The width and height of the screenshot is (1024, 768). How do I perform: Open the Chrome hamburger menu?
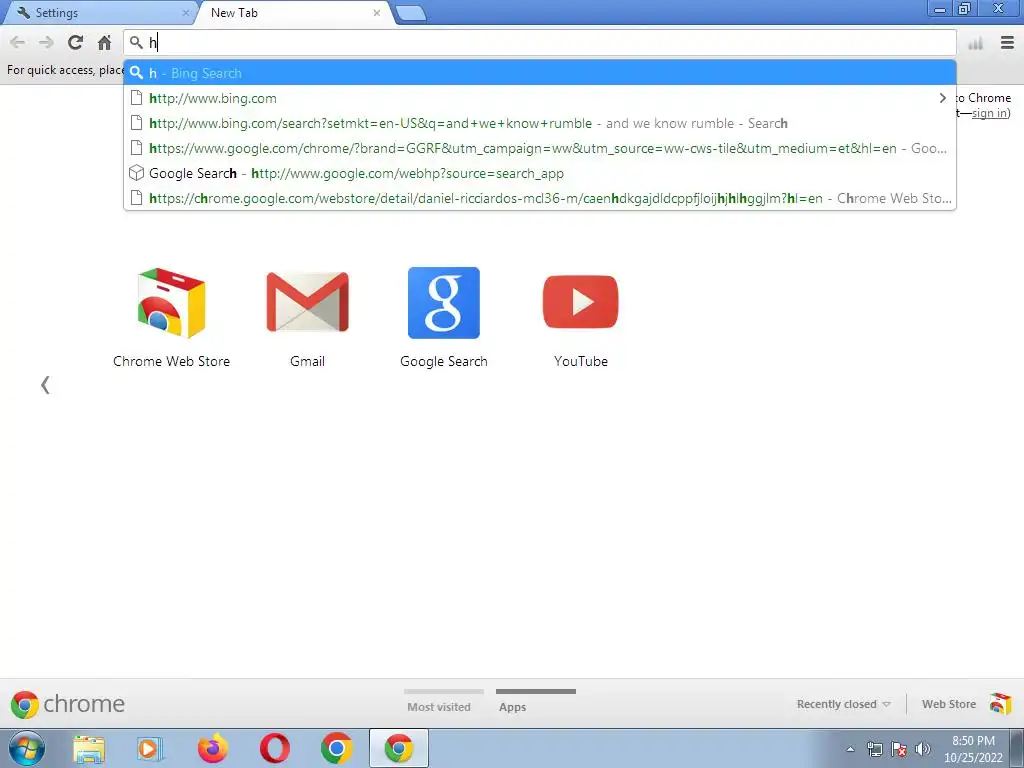(1007, 42)
